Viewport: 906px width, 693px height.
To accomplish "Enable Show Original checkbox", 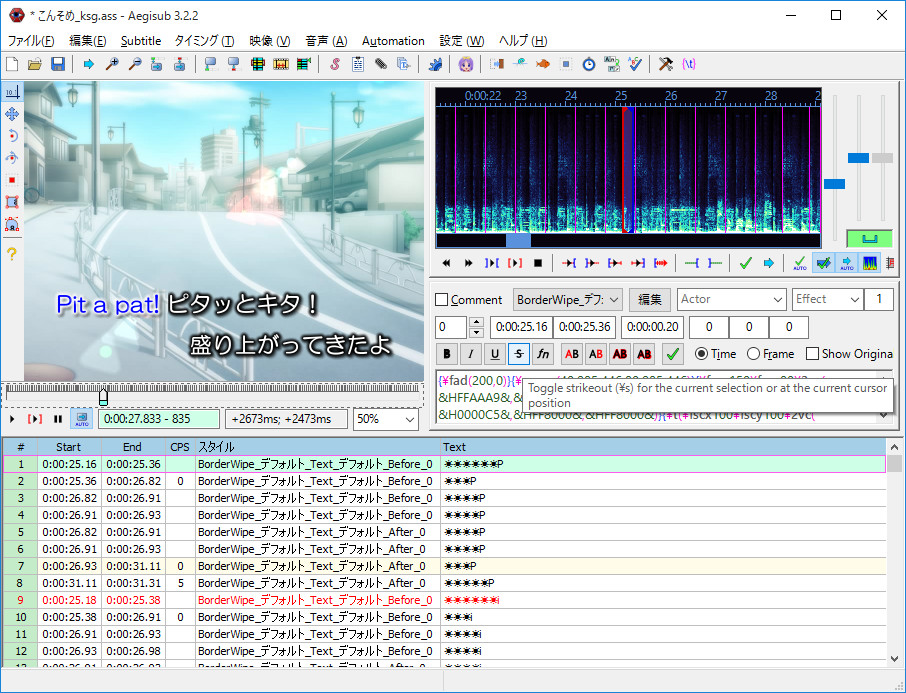I will tap(812, 354).
